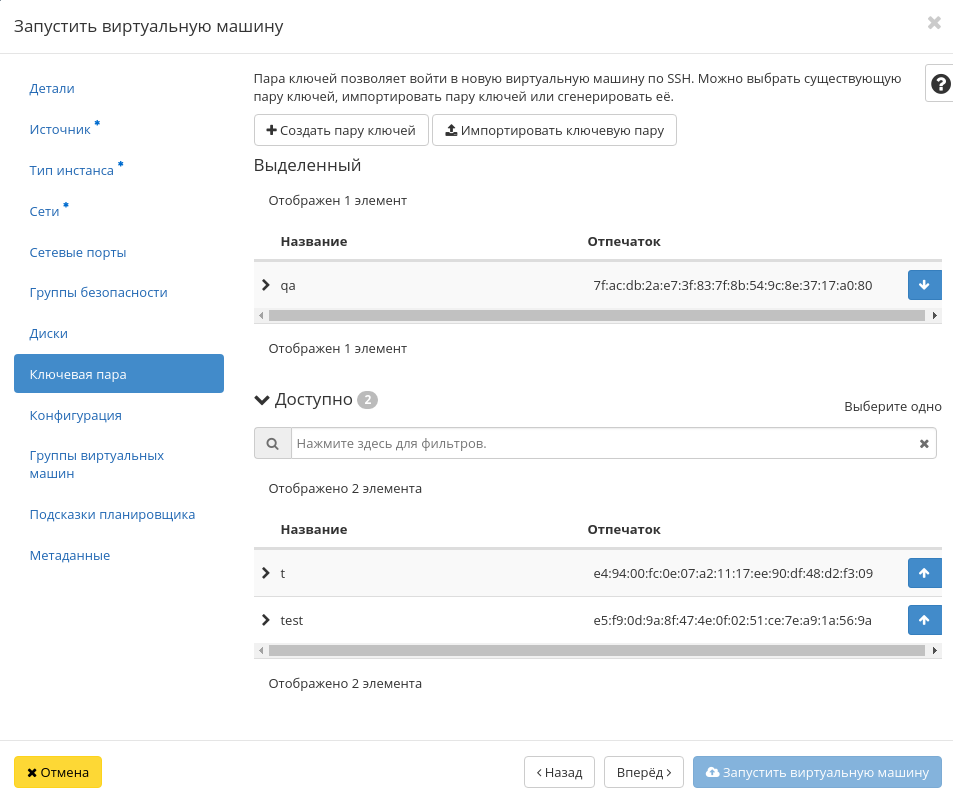Clear the filter field with the x icon

(x=924, y=443)
